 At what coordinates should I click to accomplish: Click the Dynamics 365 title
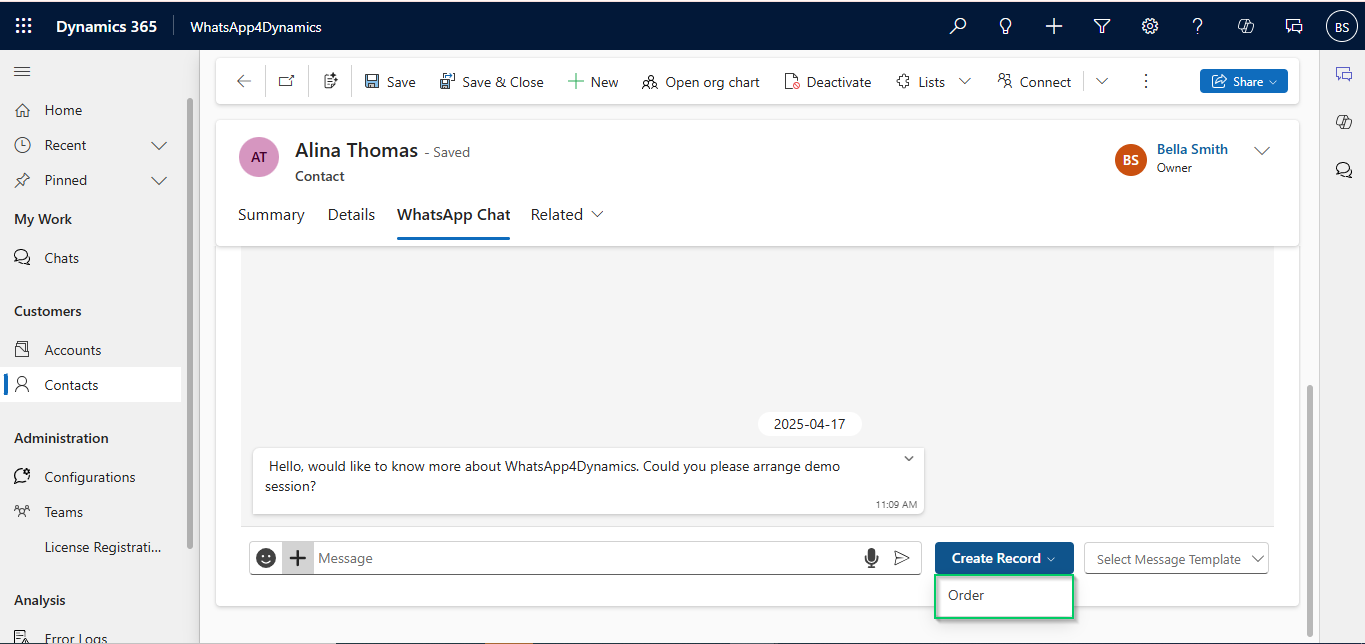pos(106,27)
